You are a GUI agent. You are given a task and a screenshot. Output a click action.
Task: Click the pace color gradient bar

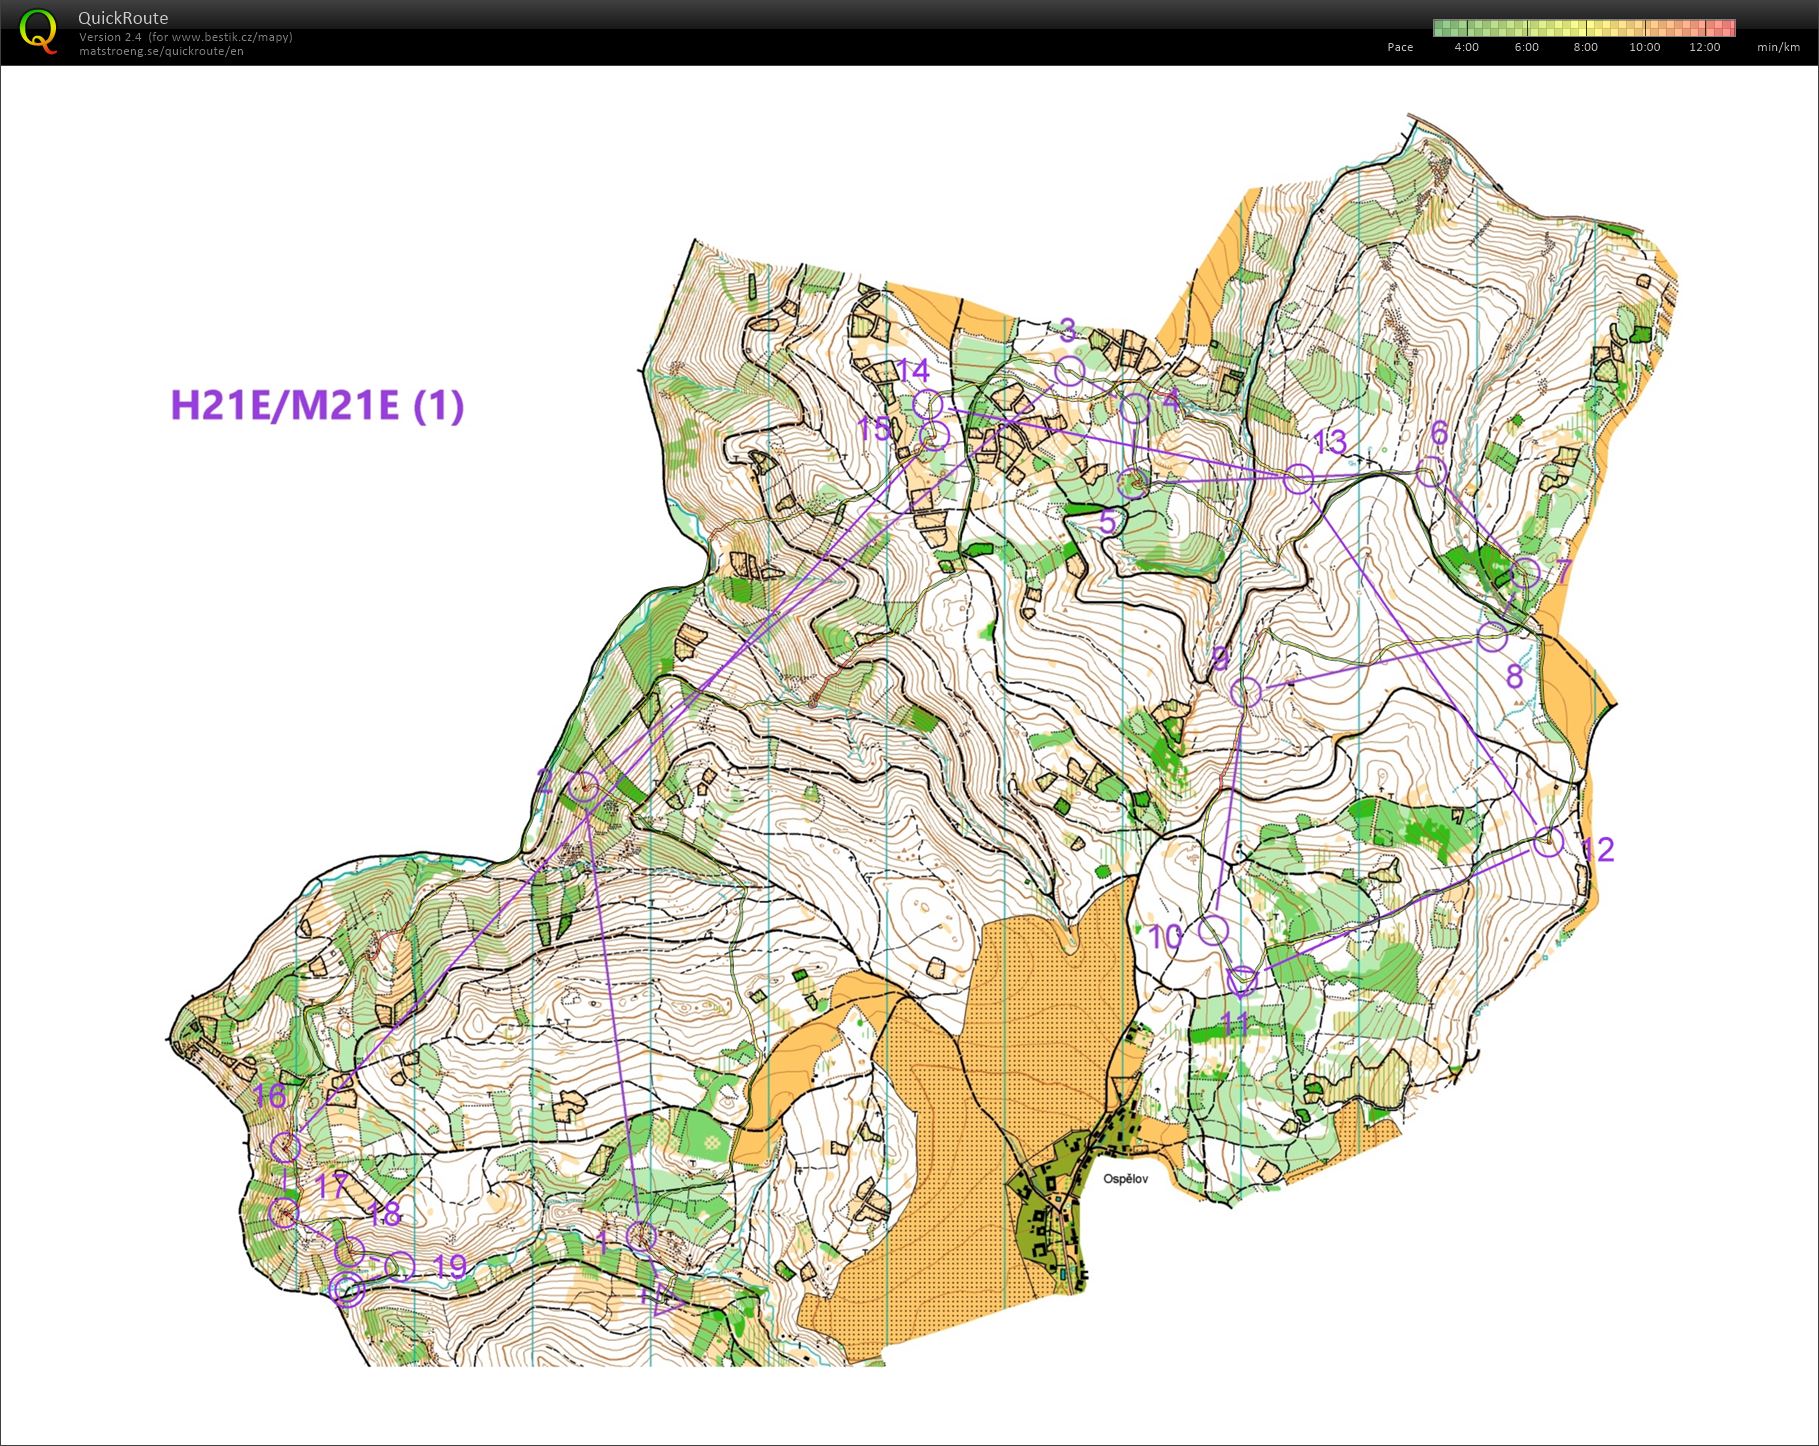point(1584,28)
